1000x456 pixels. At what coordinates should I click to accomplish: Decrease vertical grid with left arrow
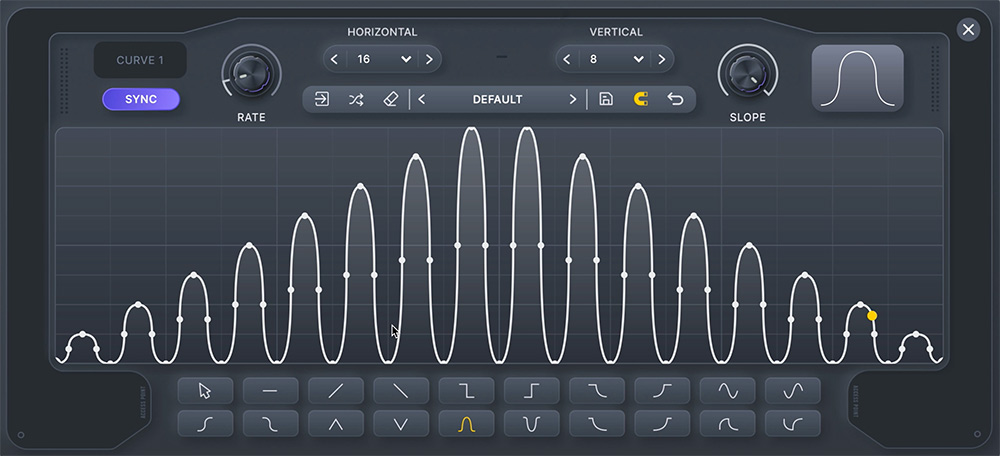(x=566, y=59)
